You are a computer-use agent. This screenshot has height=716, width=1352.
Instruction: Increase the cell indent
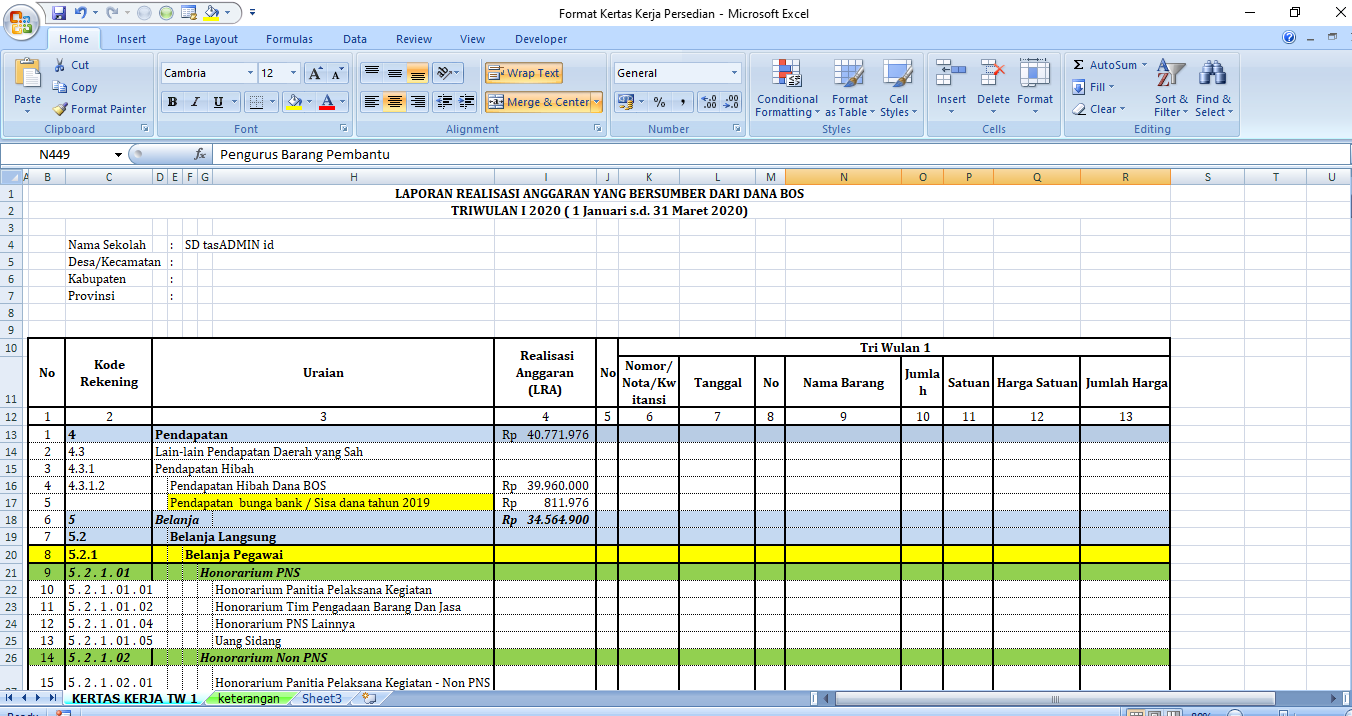467,102
